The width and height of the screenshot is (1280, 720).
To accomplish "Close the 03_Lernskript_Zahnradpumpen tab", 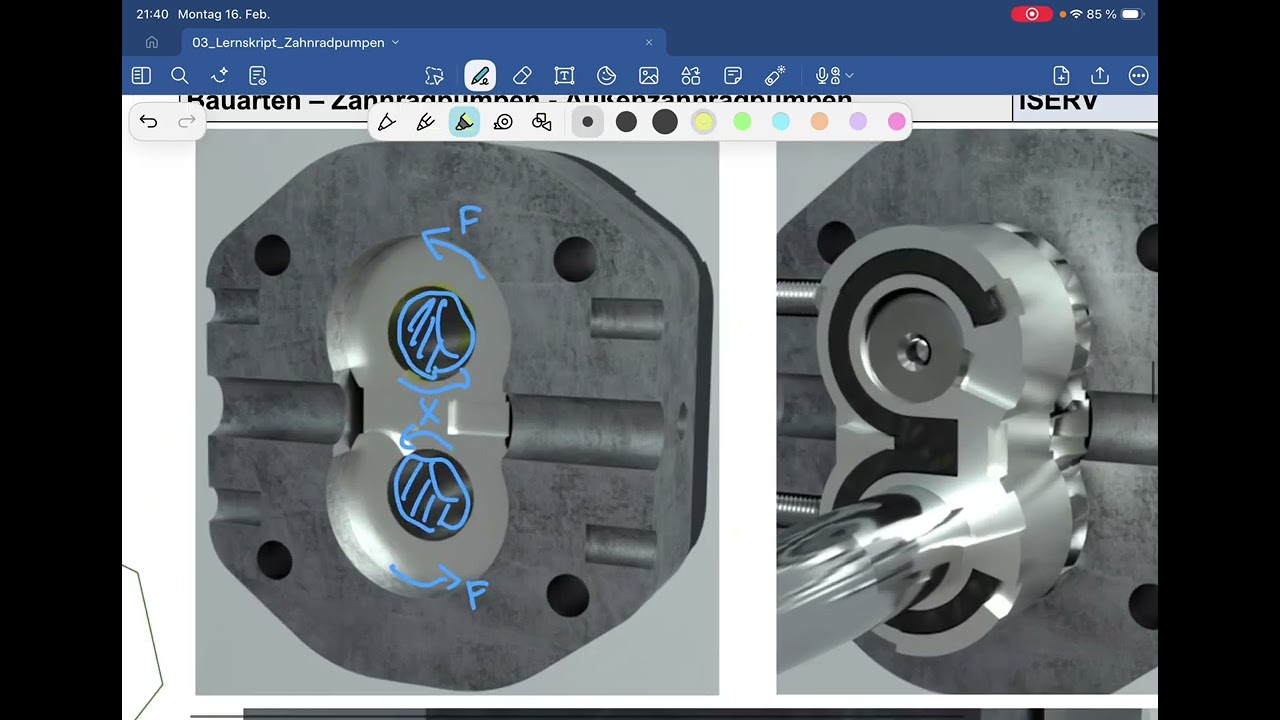I will click(649, 42).
